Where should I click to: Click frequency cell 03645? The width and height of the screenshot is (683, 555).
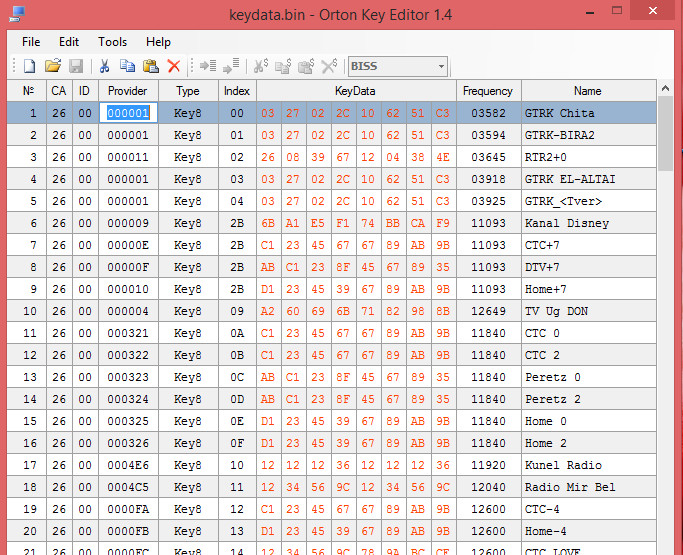click(488, 157)
